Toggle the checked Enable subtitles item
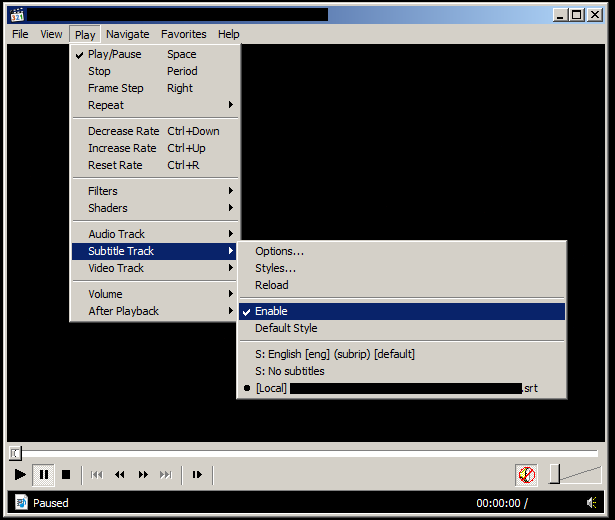This screenshot has height=520, width=615. coord(402,311)
